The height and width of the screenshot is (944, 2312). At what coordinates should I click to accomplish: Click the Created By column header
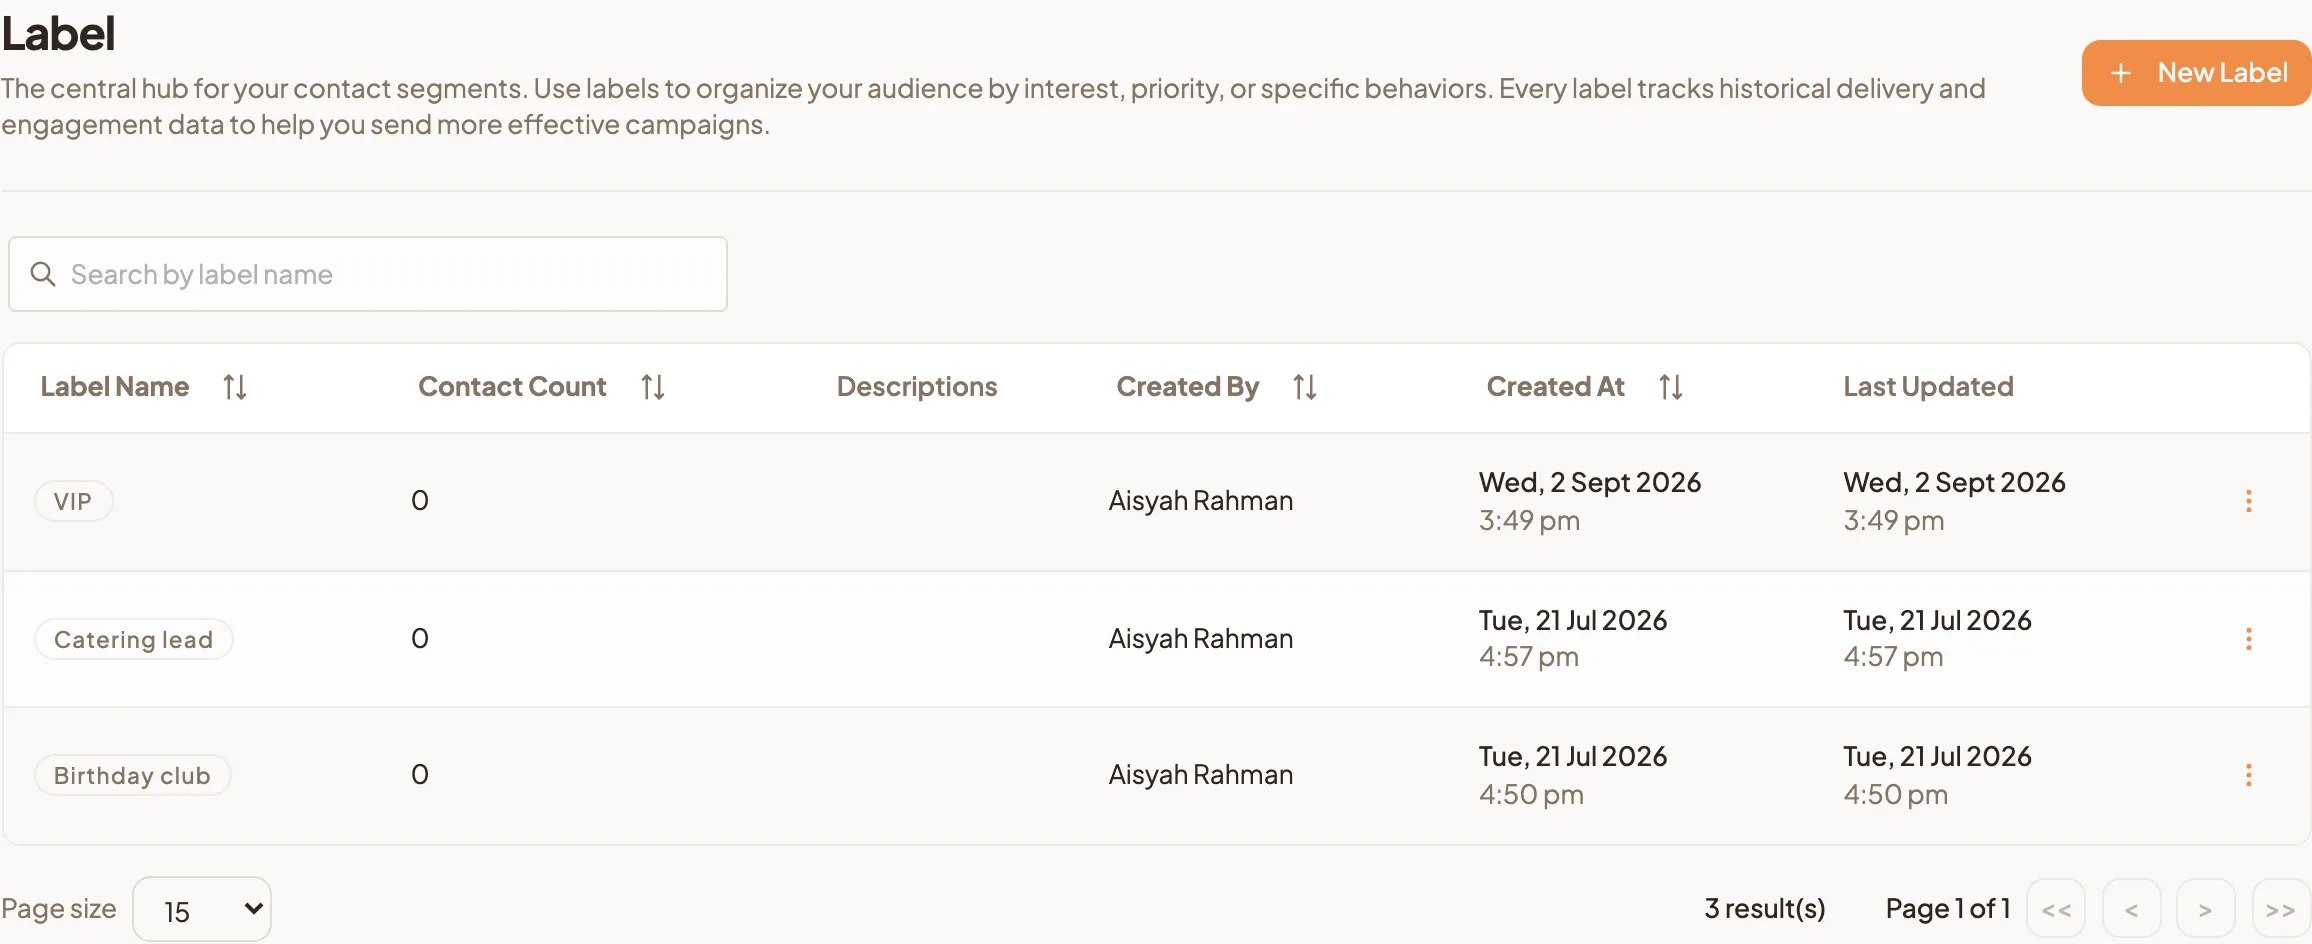point(1188,387)
